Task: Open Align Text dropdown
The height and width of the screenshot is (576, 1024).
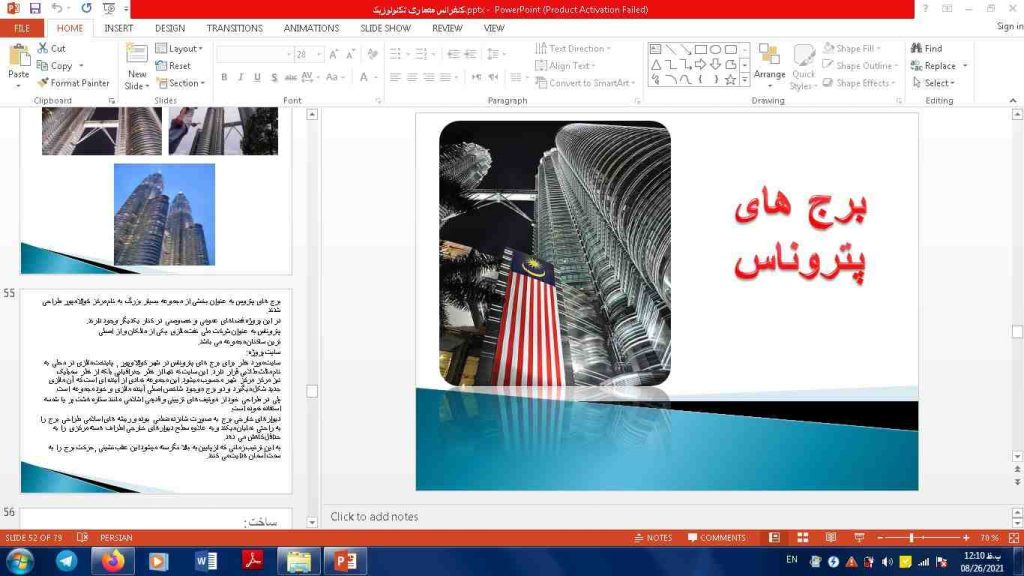Action: pyautogui.click(x=565, y=66)
